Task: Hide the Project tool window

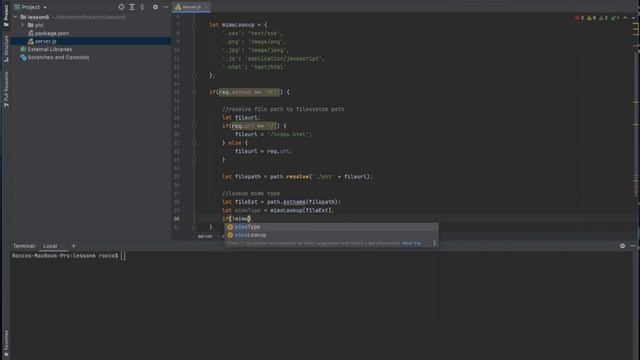Action: 165,7
